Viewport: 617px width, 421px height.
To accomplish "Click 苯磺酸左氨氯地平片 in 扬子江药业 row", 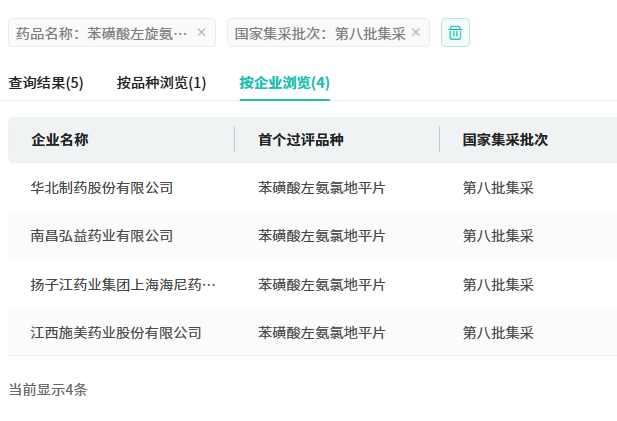I will 322,284.
